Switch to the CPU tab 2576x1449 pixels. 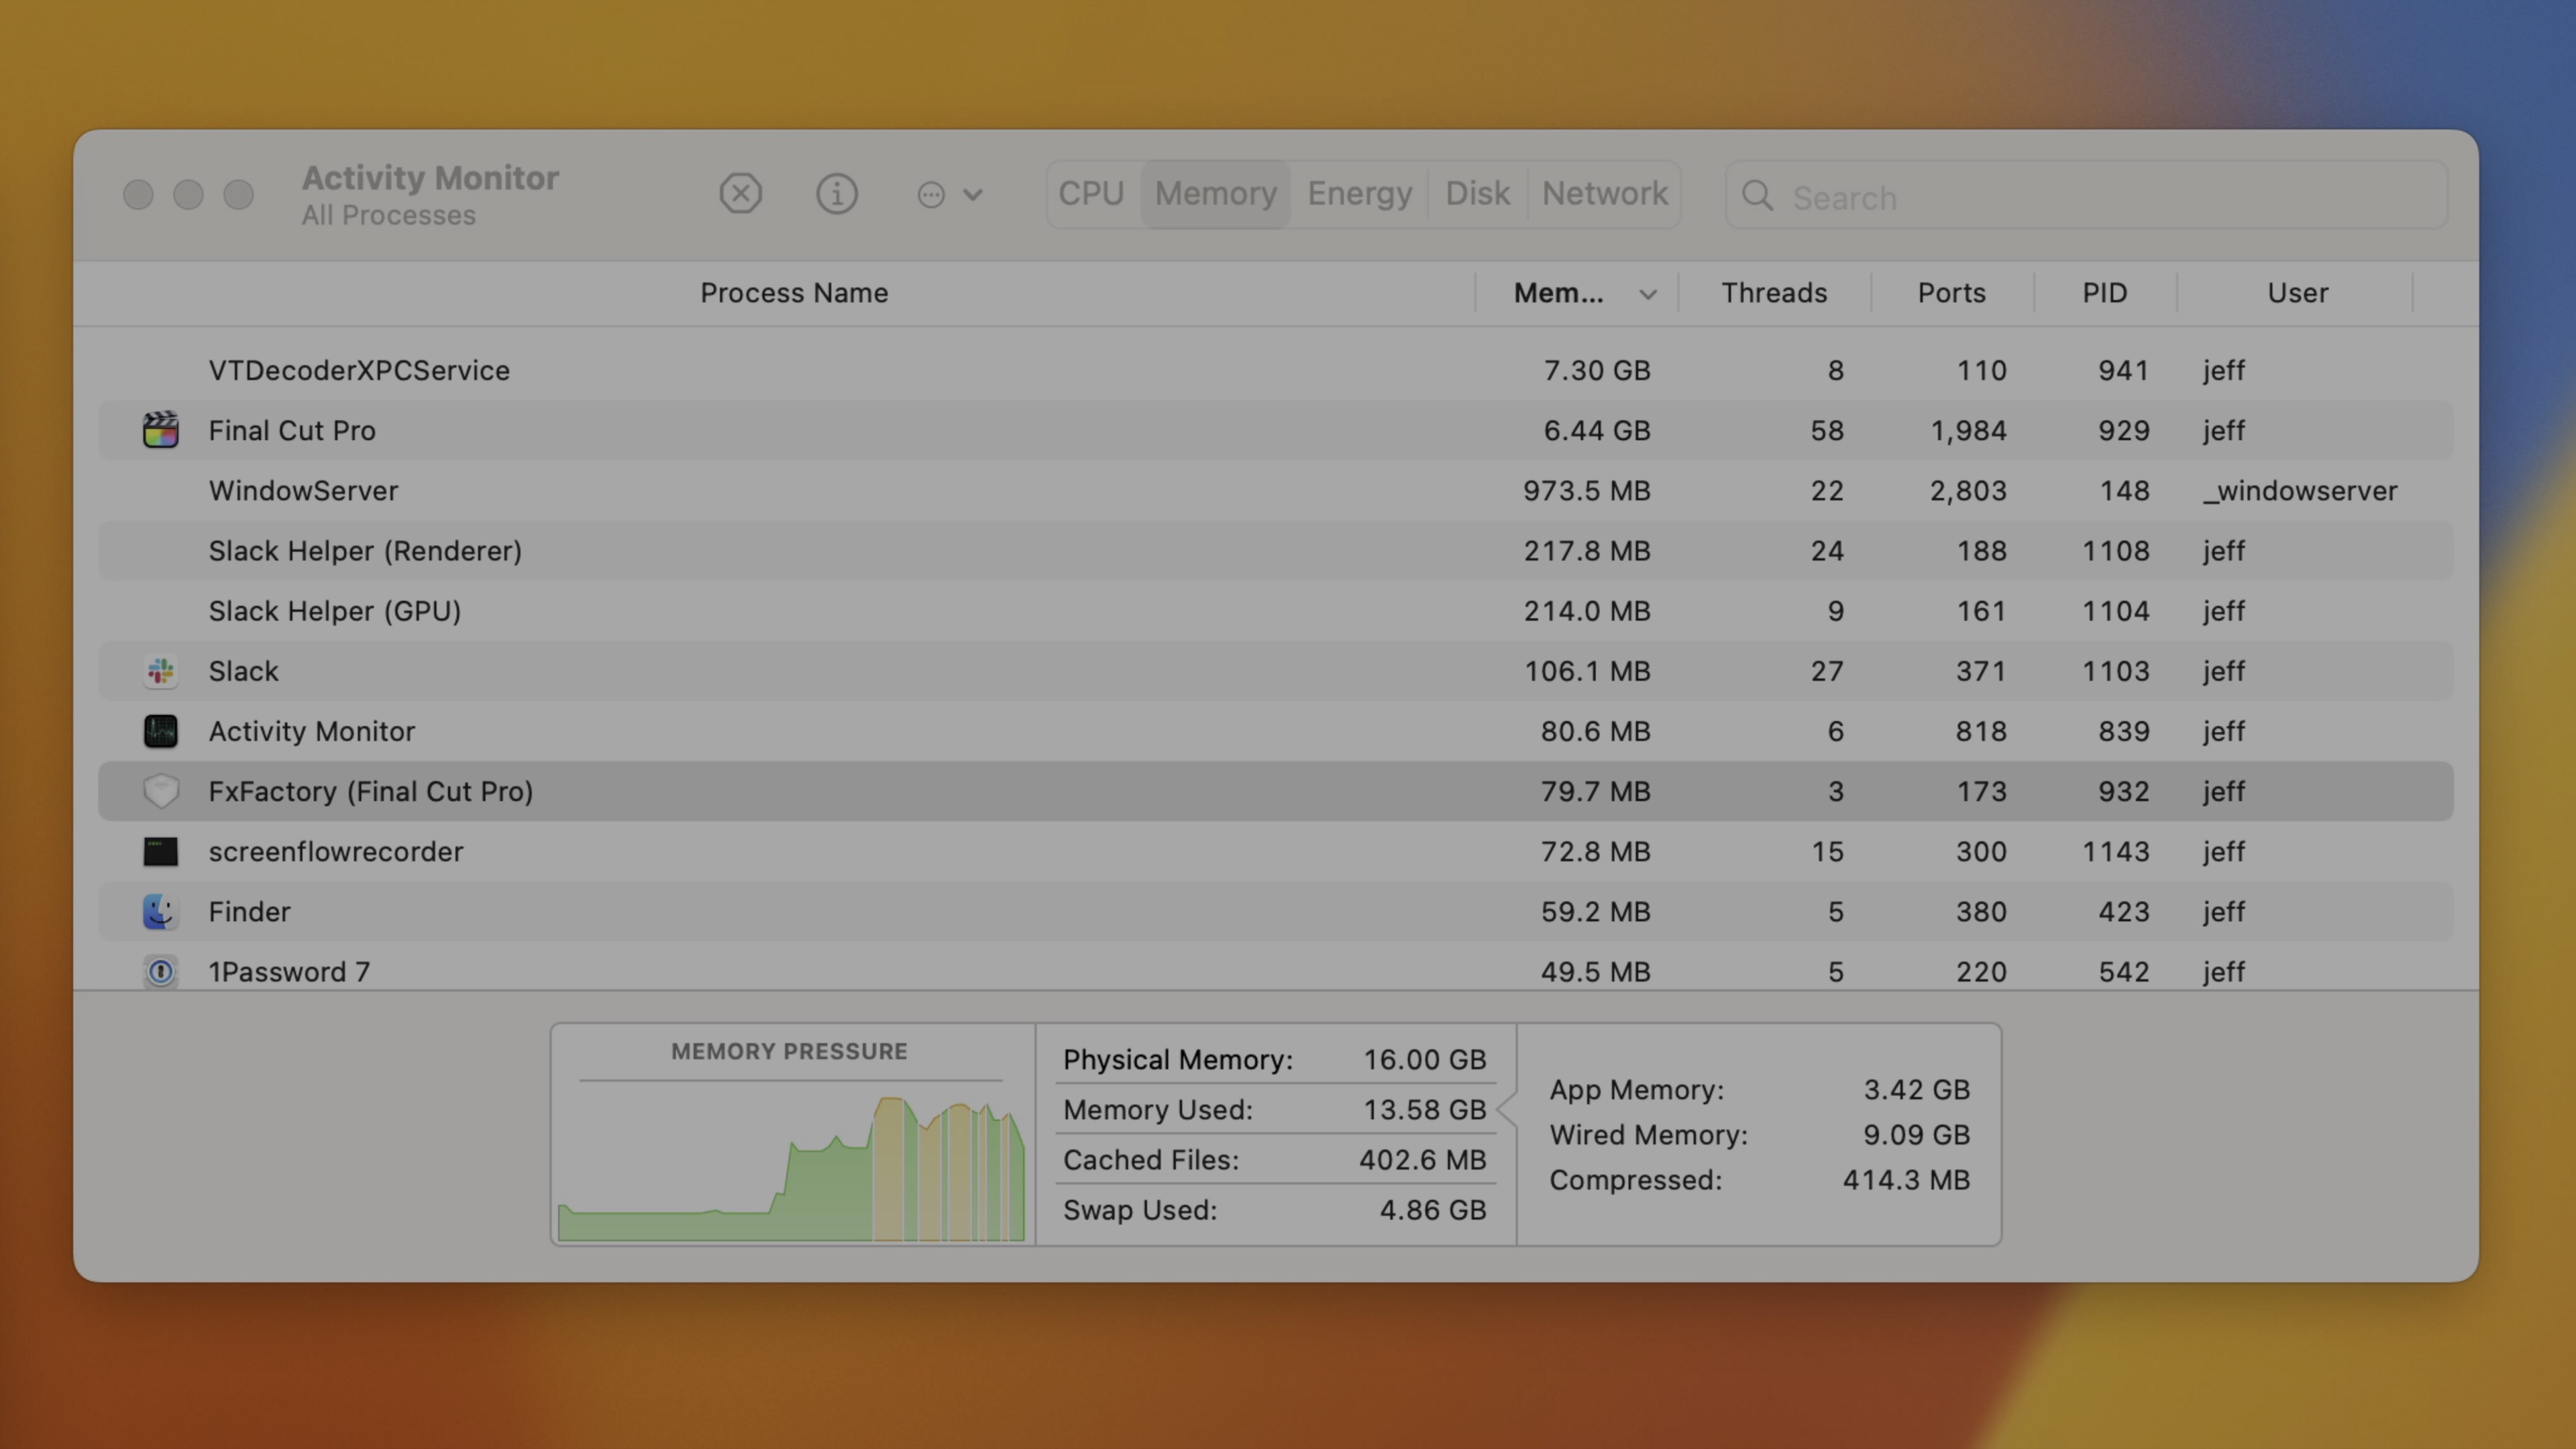(x=1092, y=193)
